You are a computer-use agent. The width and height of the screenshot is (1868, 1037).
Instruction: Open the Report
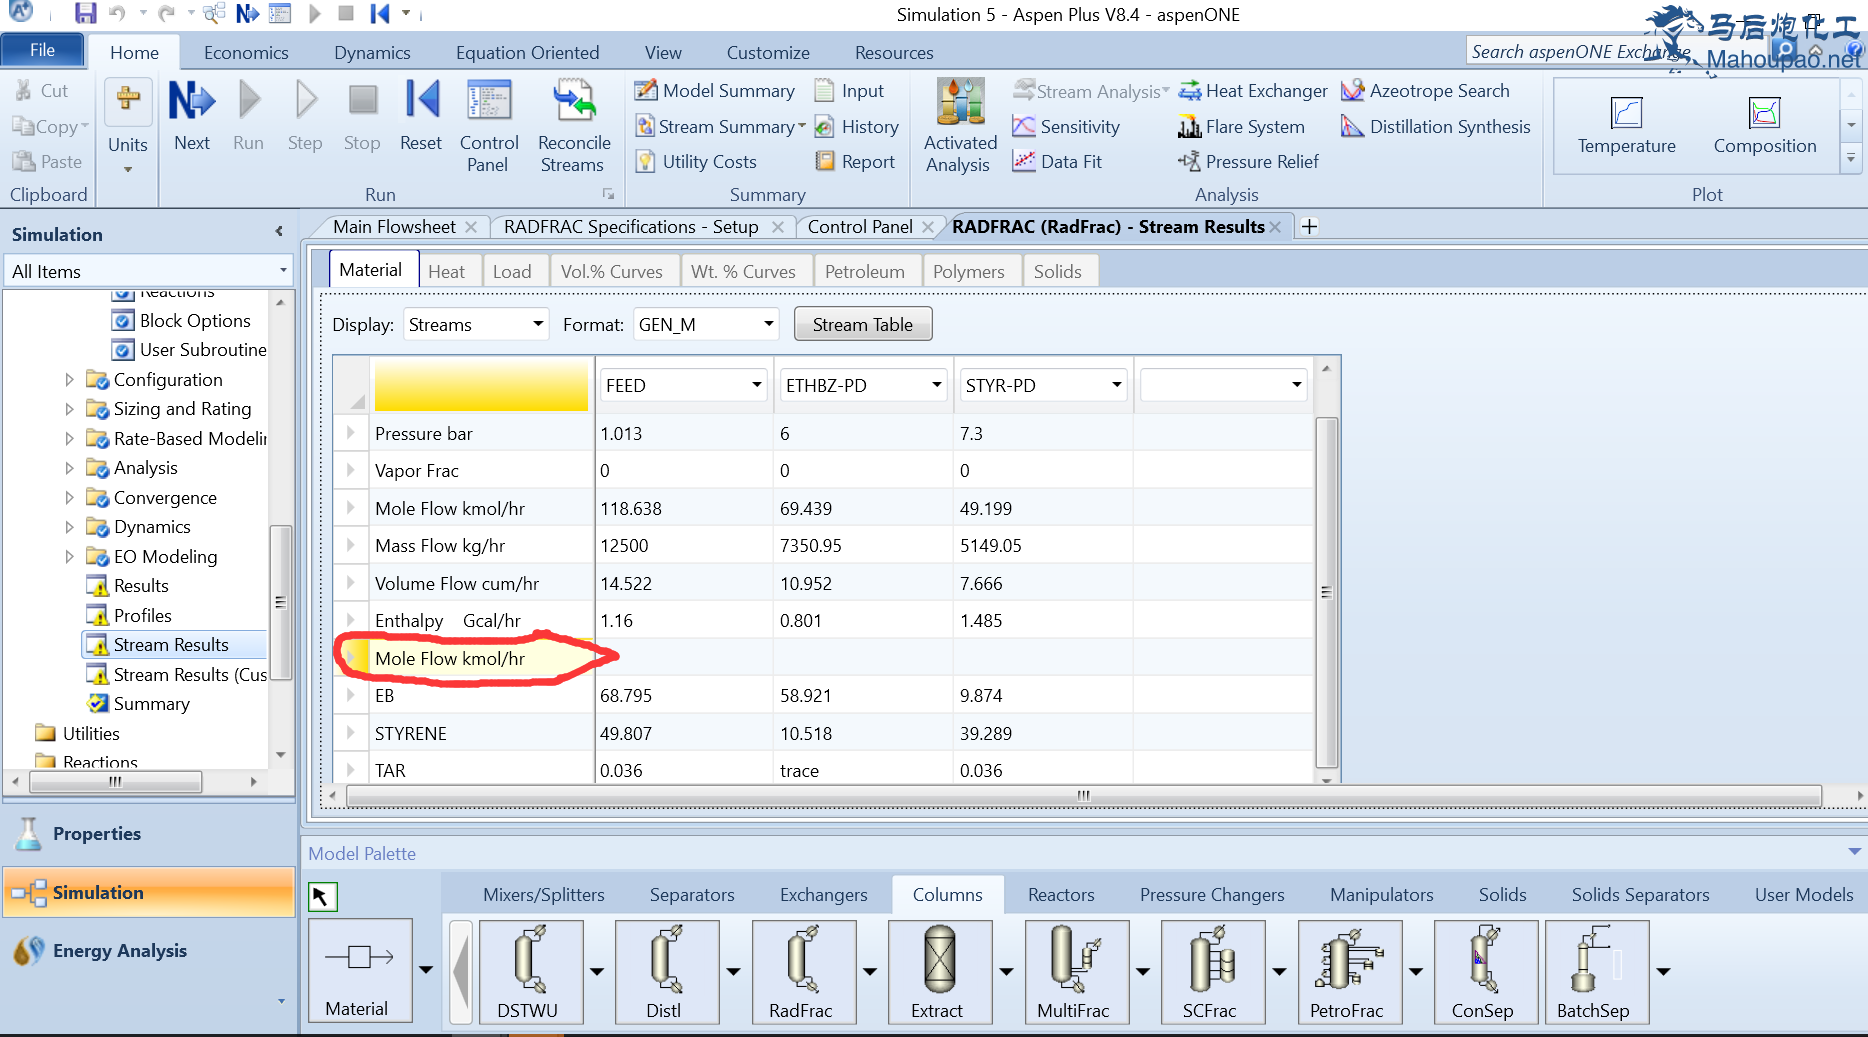[855, 162]
